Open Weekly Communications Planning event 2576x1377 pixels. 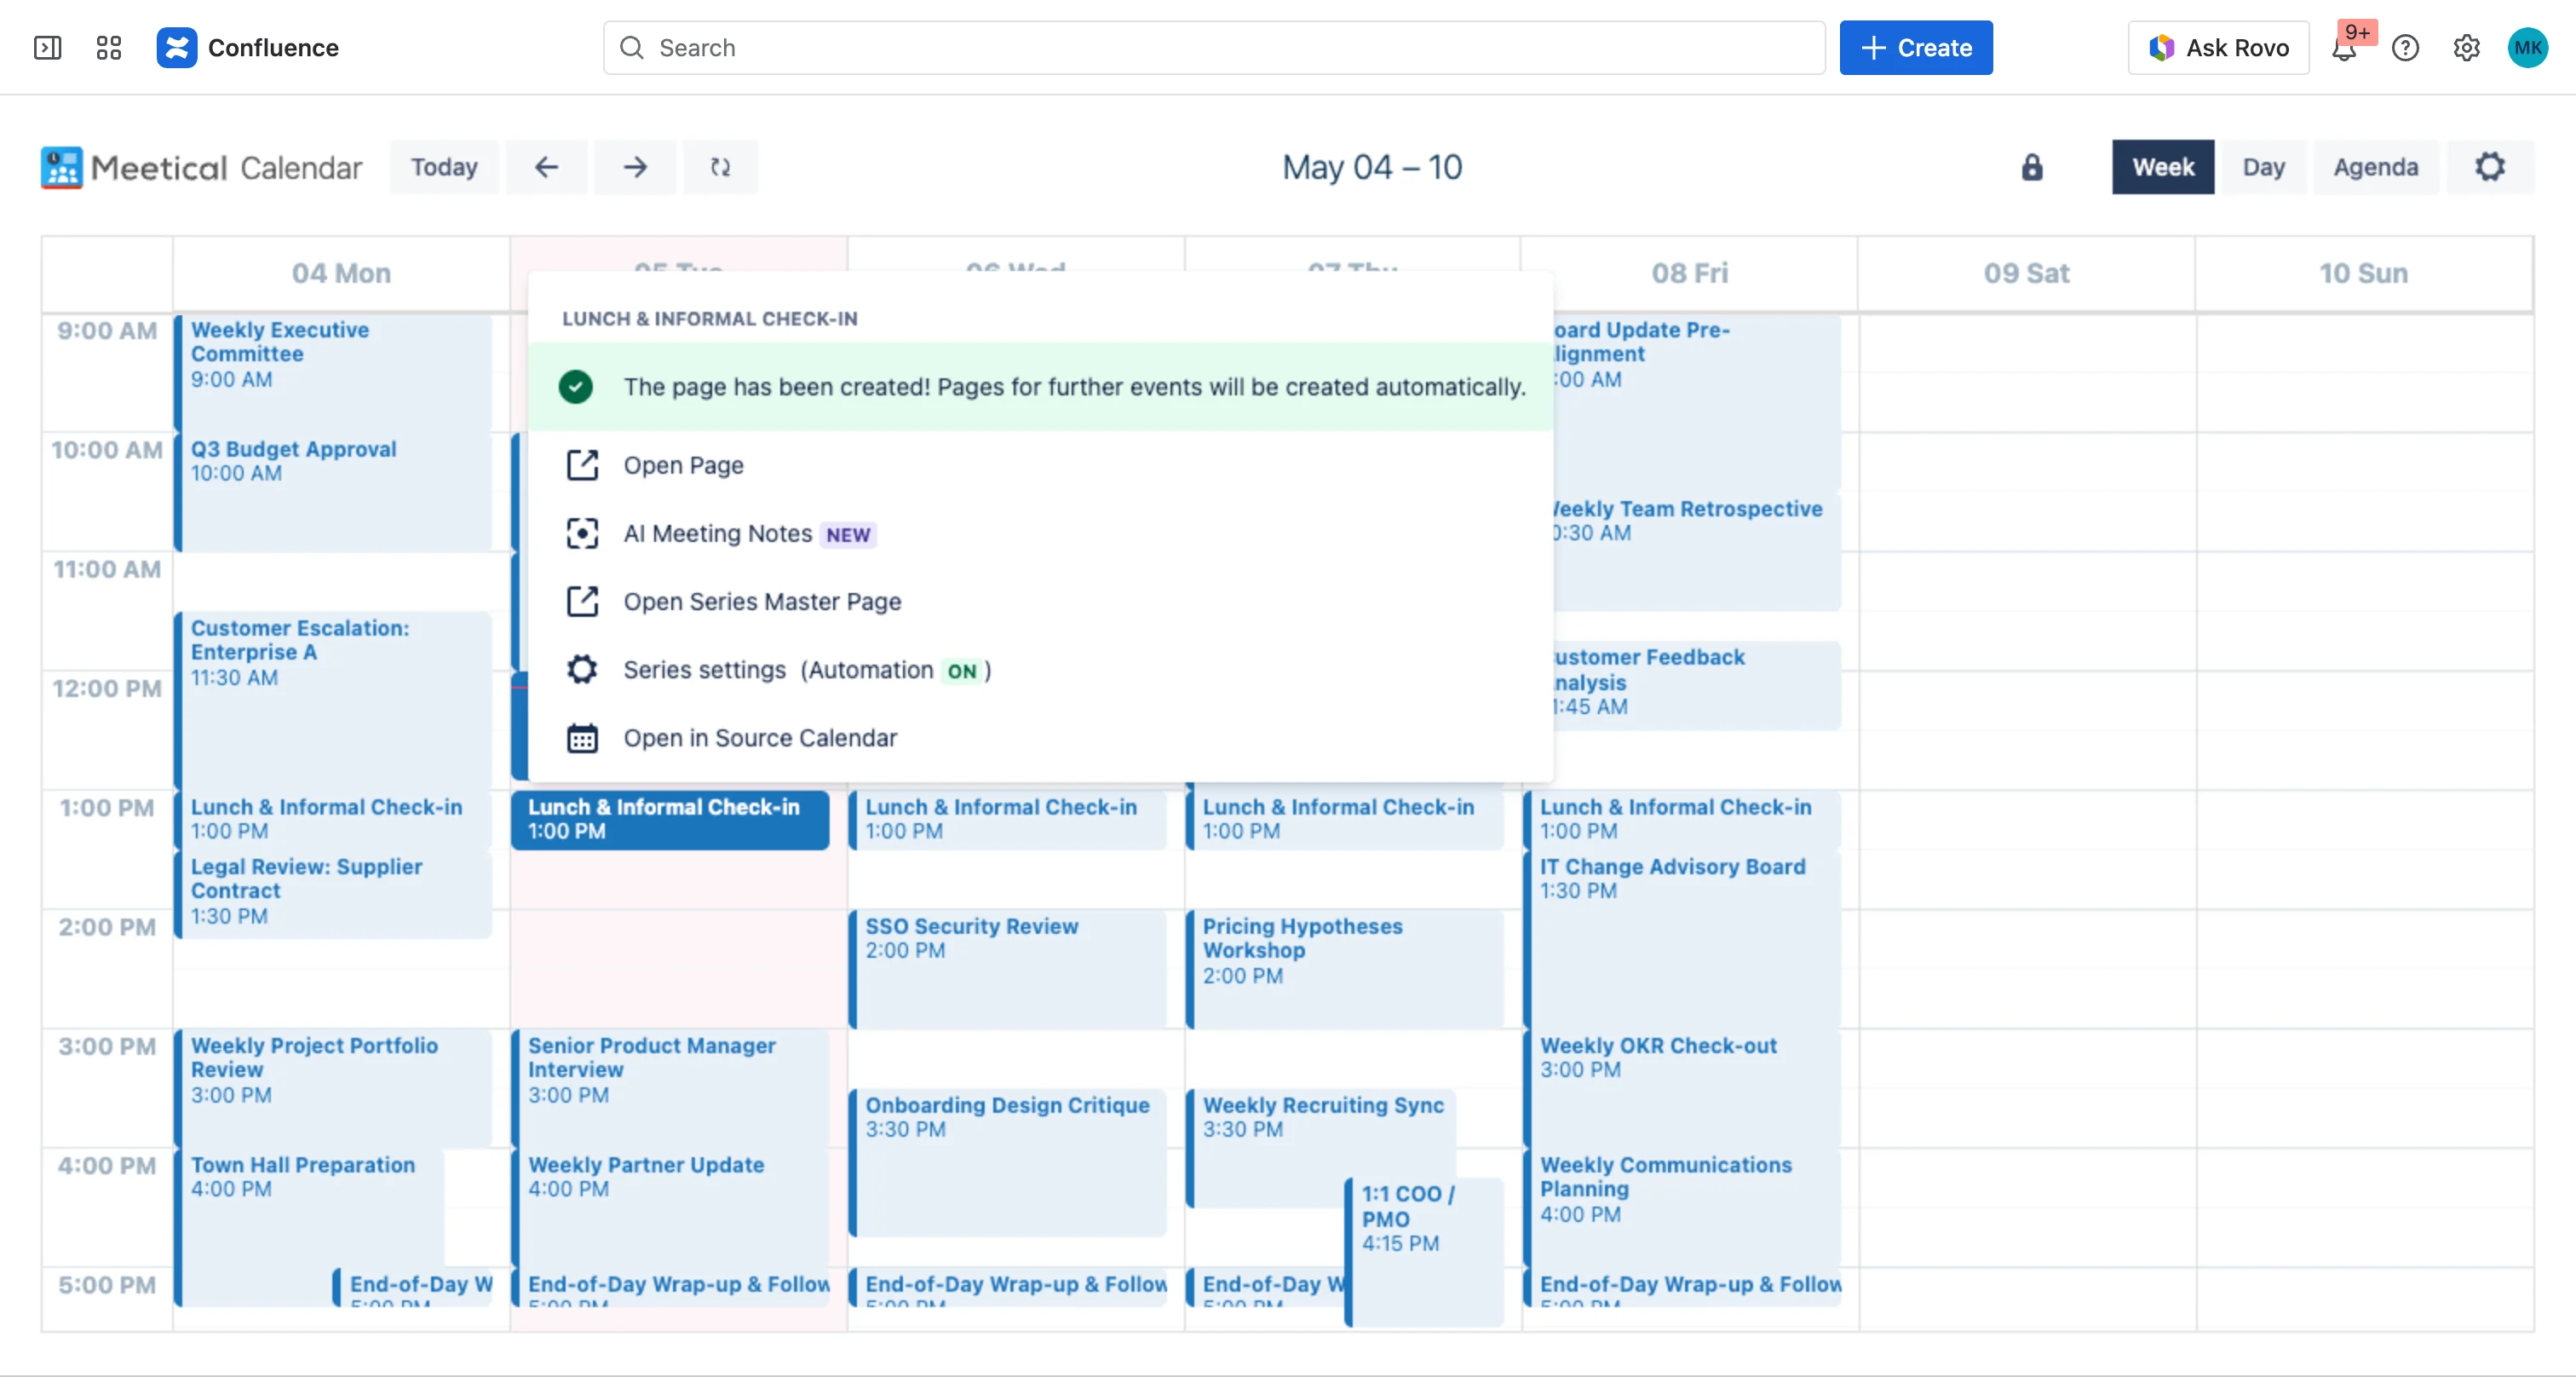[1682, 1208]
